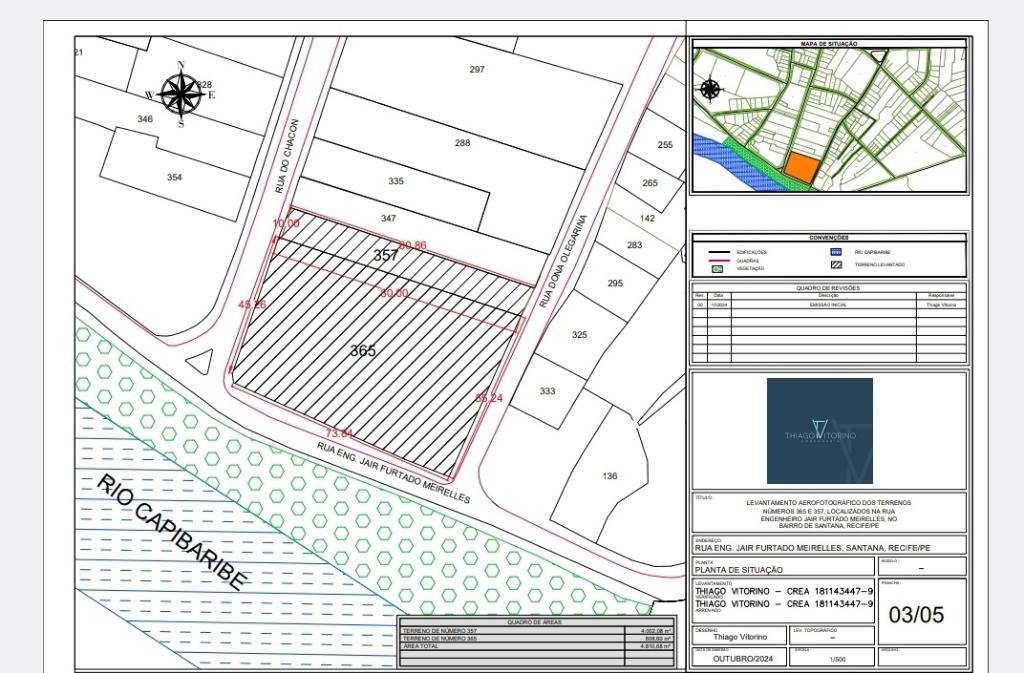Click the Terreno Levantado hatch legend symbol

pyautogui.click(x=836, y=265)
